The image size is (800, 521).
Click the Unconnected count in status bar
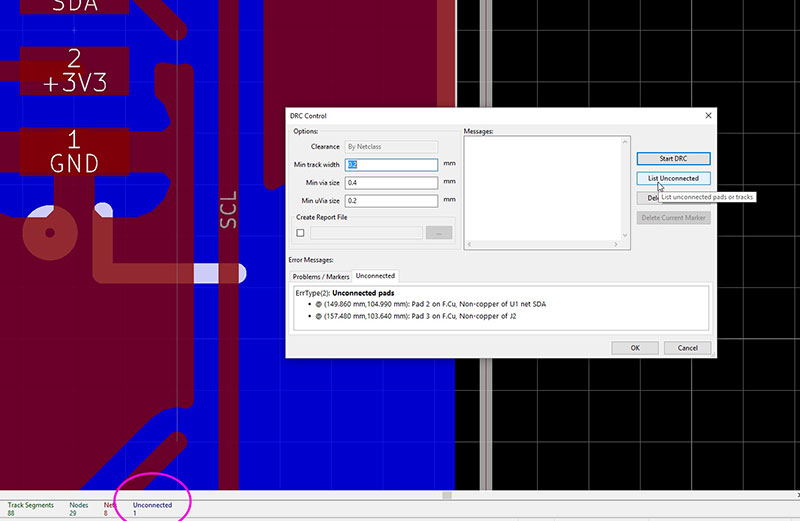point(152,509)
